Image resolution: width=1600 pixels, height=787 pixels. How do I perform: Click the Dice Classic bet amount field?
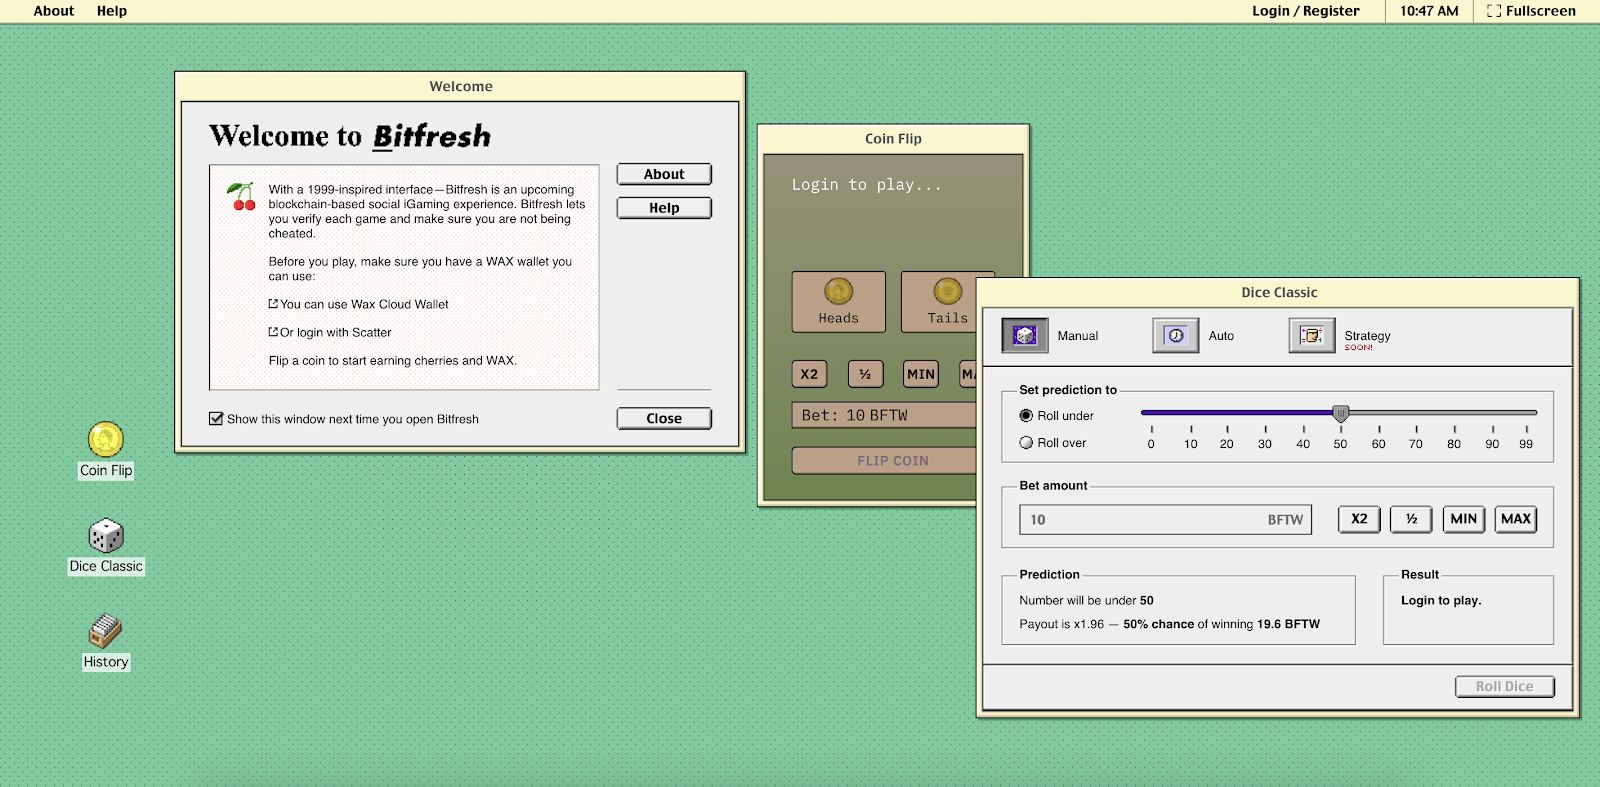1165,520
